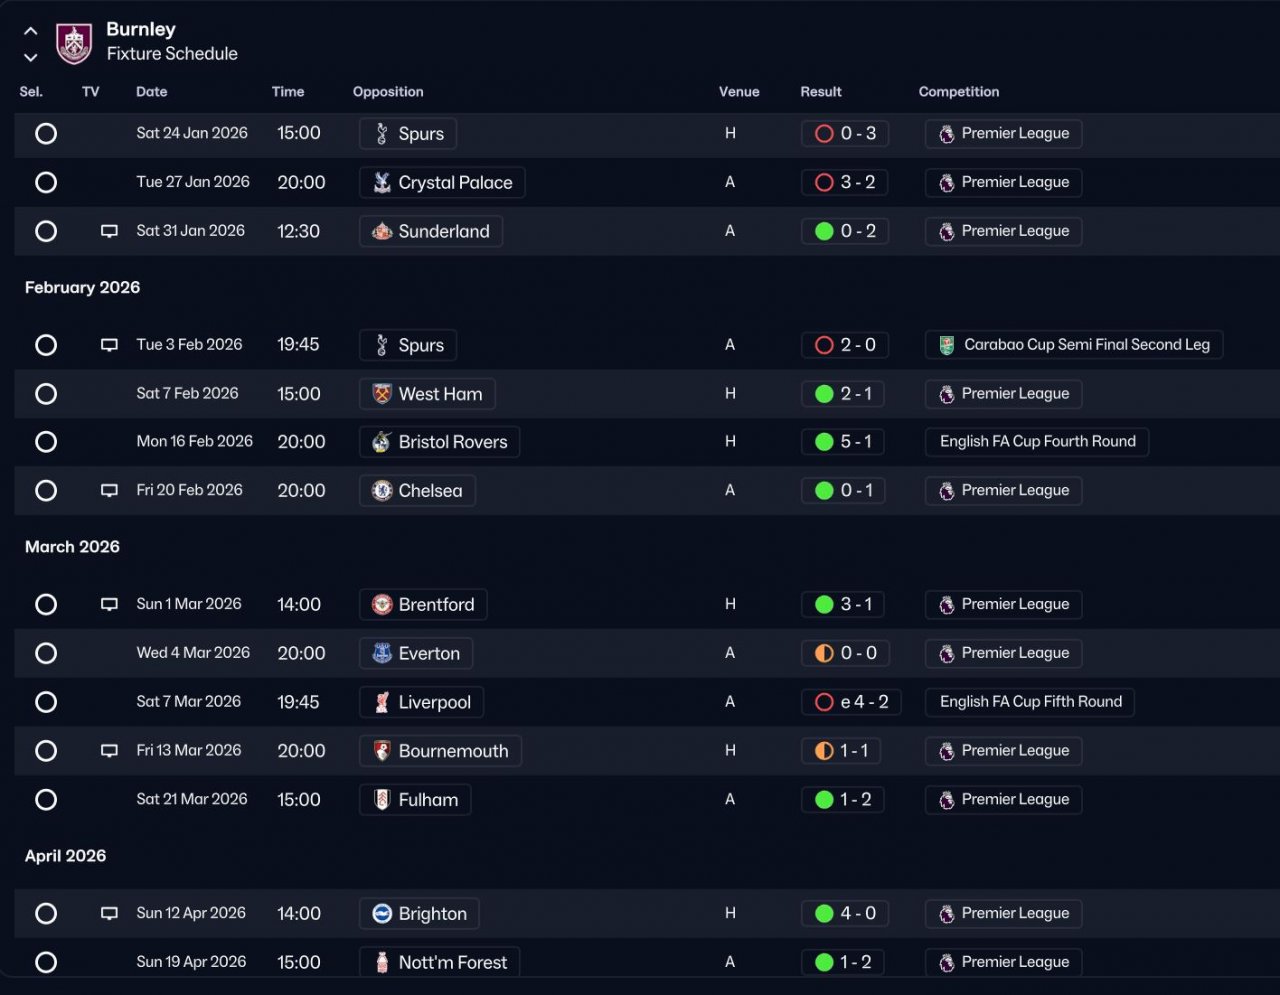Select the West Ham fixture radio button
Image resolution: width=1280 pixels, height=995 pixels.
46,394
